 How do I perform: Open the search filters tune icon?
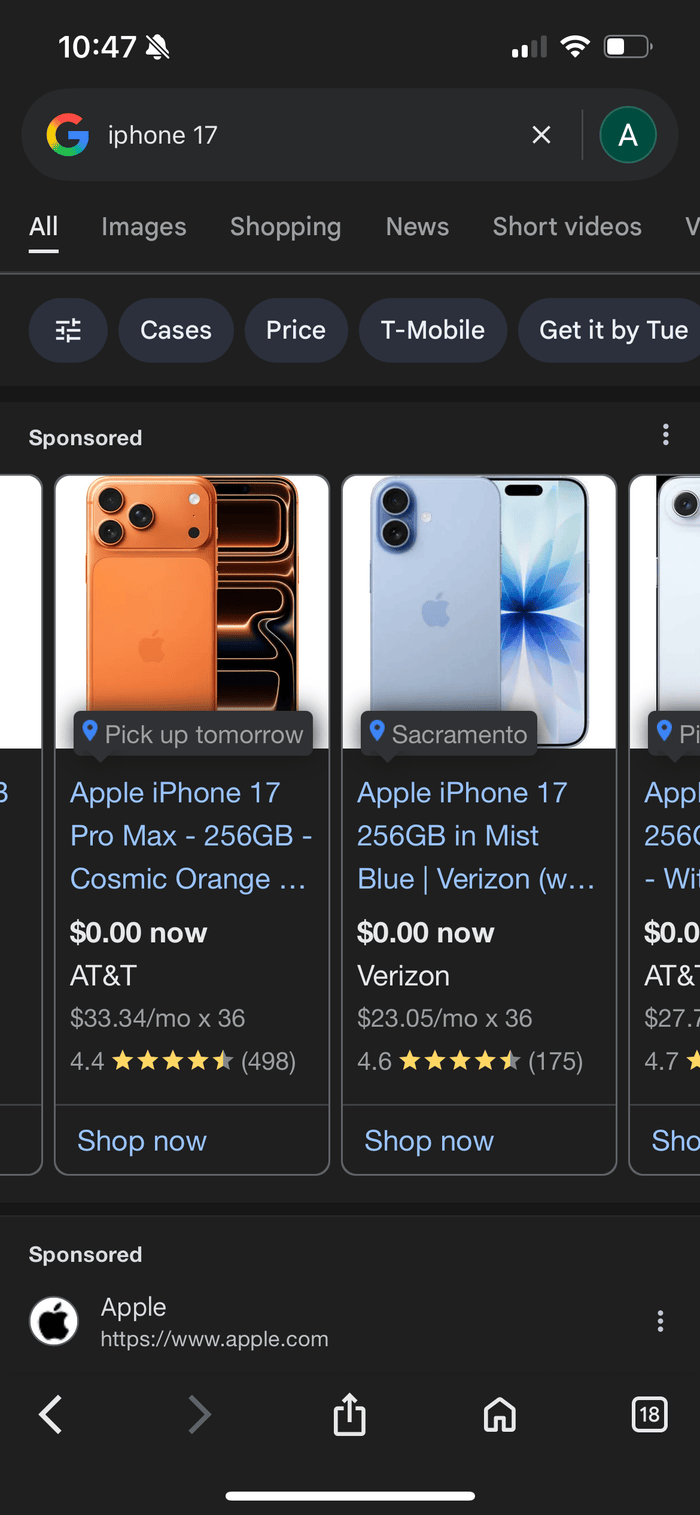[68, 330]
